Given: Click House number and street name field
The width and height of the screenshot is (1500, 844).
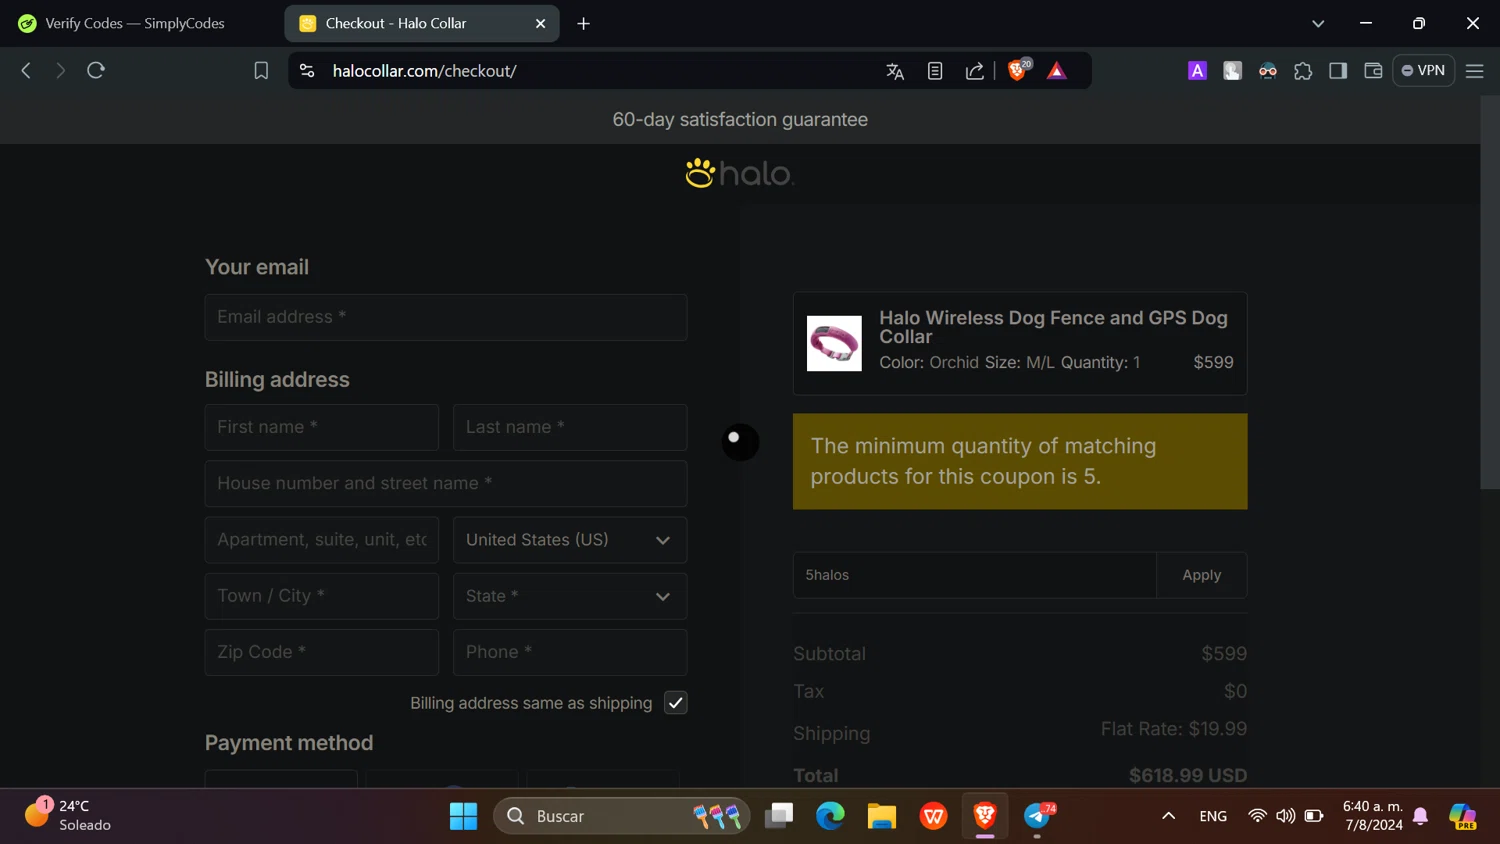Looking at the screenshot, I should click(446, 483).
